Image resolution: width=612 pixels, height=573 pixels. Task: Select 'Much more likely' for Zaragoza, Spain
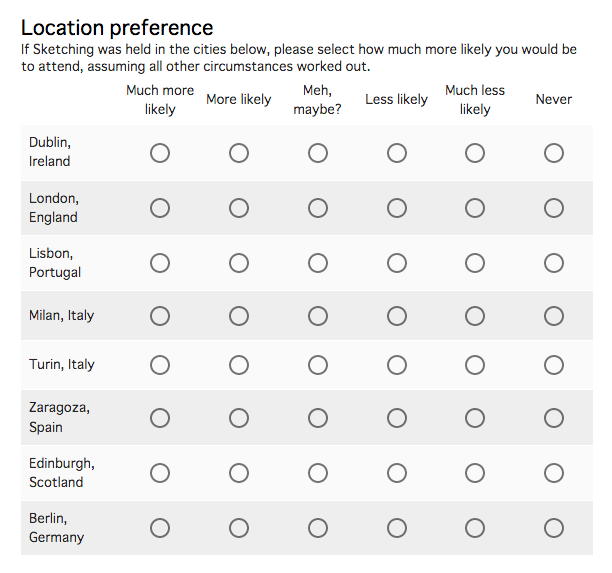[160, 418]
